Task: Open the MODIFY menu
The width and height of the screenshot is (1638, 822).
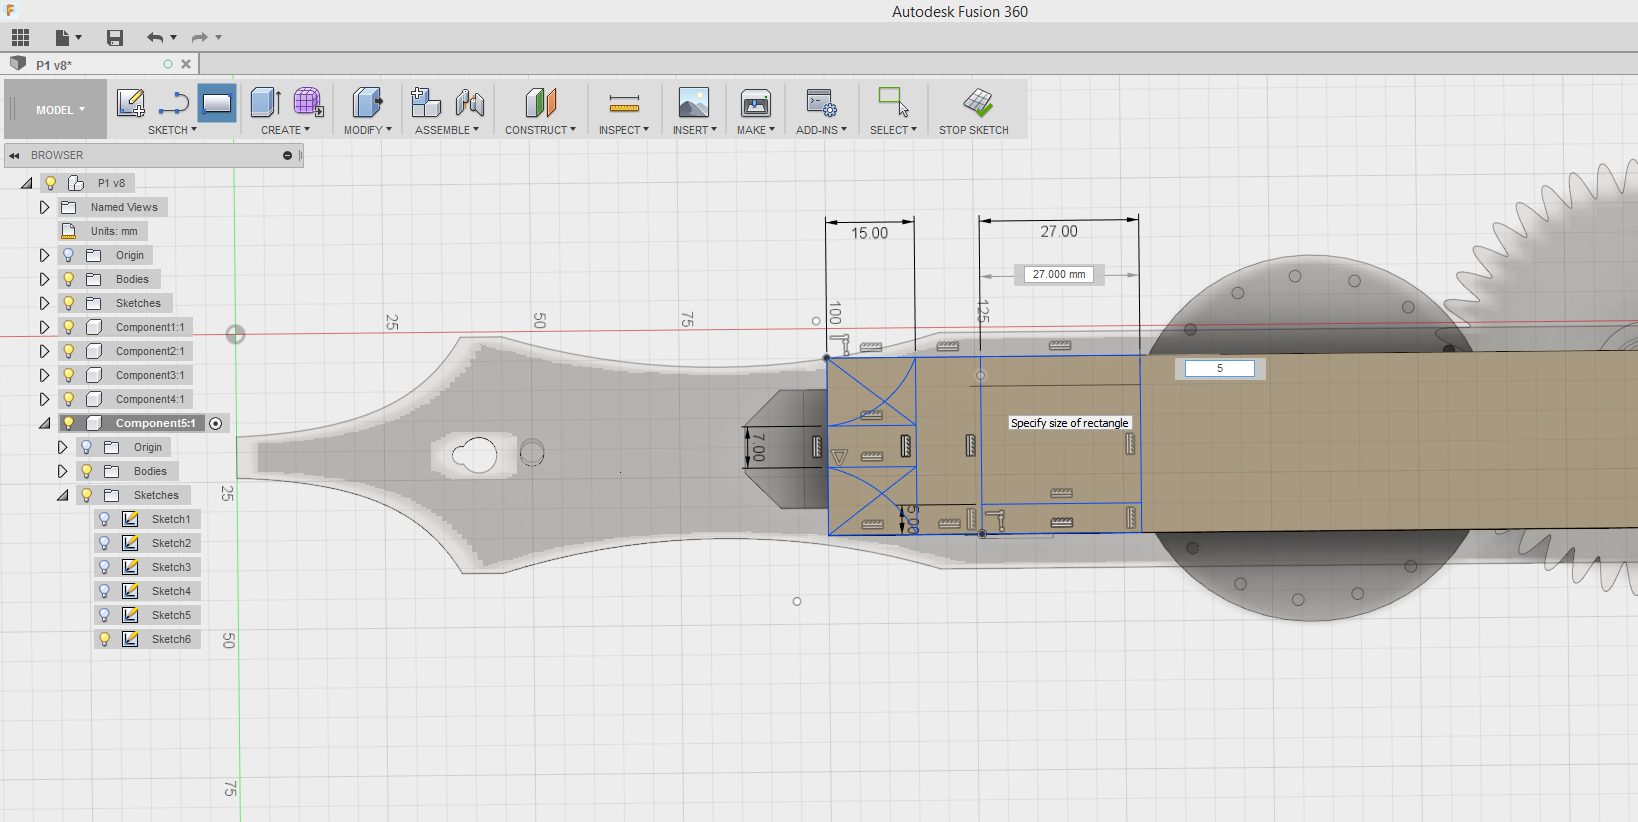Action: 367,130
